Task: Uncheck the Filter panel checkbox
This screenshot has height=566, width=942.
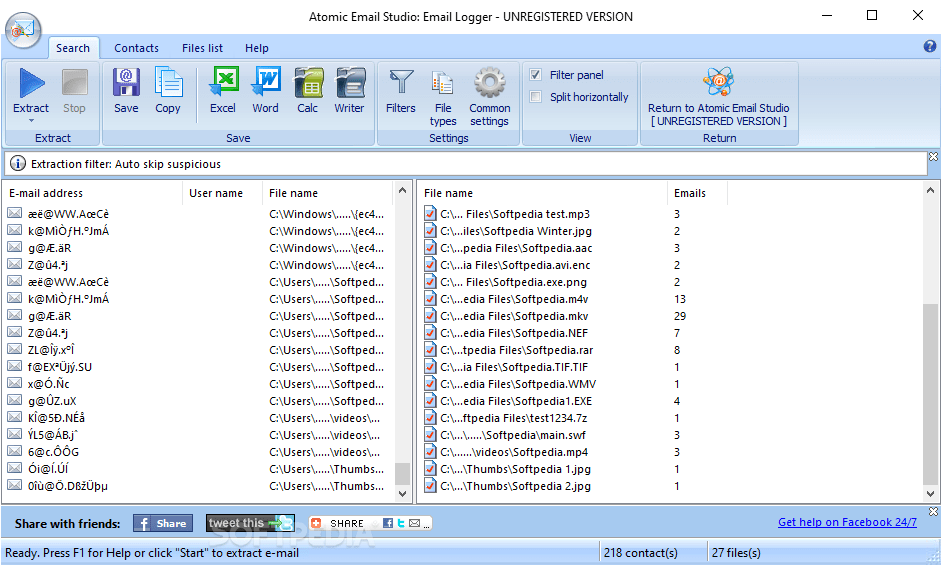Action: point(535,75)
